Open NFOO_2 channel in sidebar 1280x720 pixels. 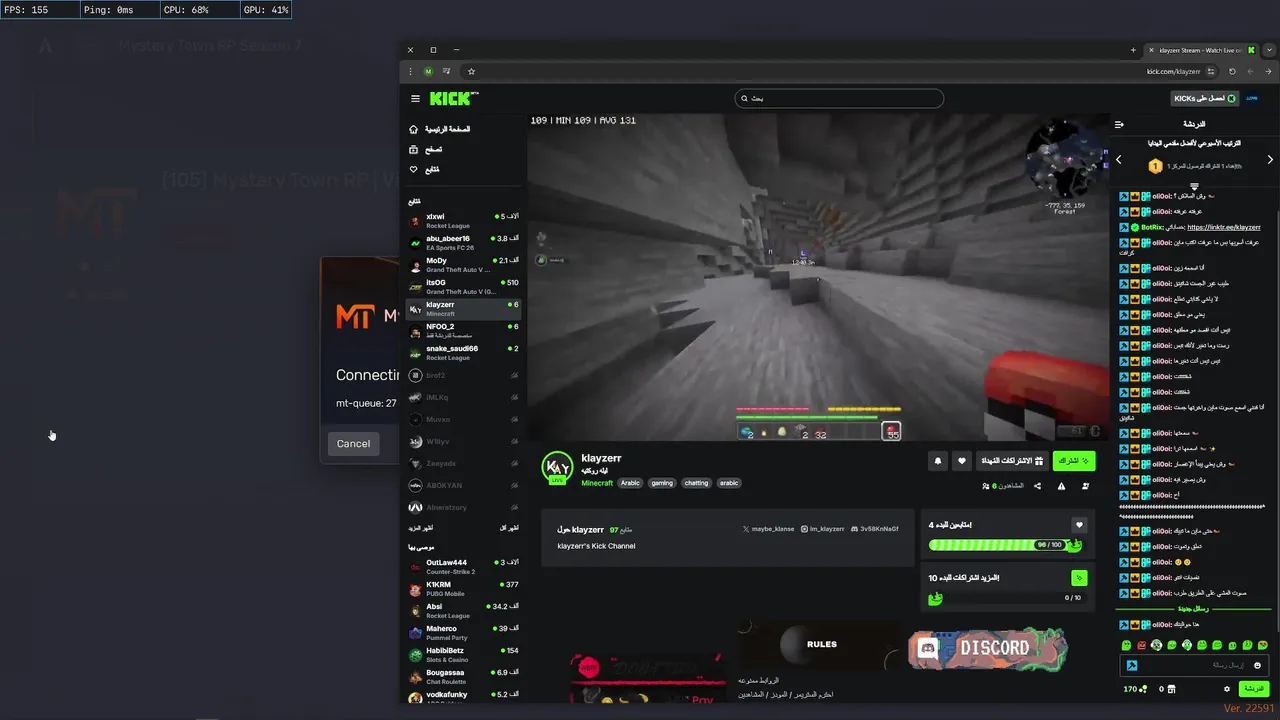(464, 331)
